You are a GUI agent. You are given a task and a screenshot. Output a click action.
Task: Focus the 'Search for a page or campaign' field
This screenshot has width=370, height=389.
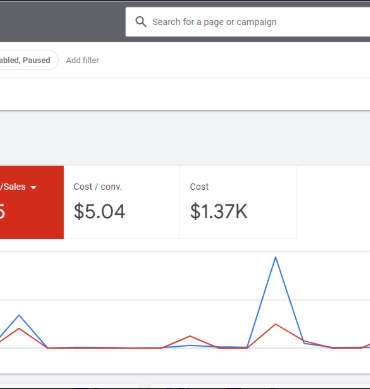(x=248, y=22)
